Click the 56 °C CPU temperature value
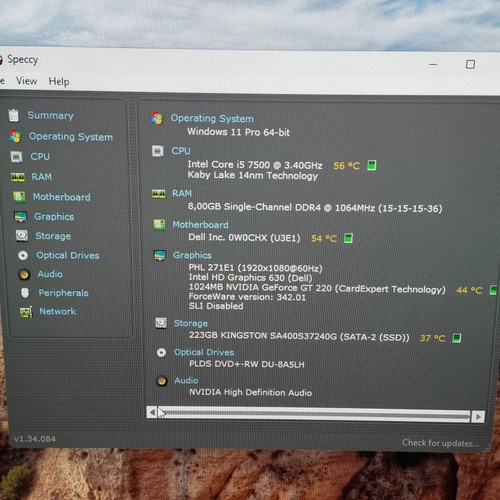Viewport: 500px width, 500px height. [x=347, y=166]
